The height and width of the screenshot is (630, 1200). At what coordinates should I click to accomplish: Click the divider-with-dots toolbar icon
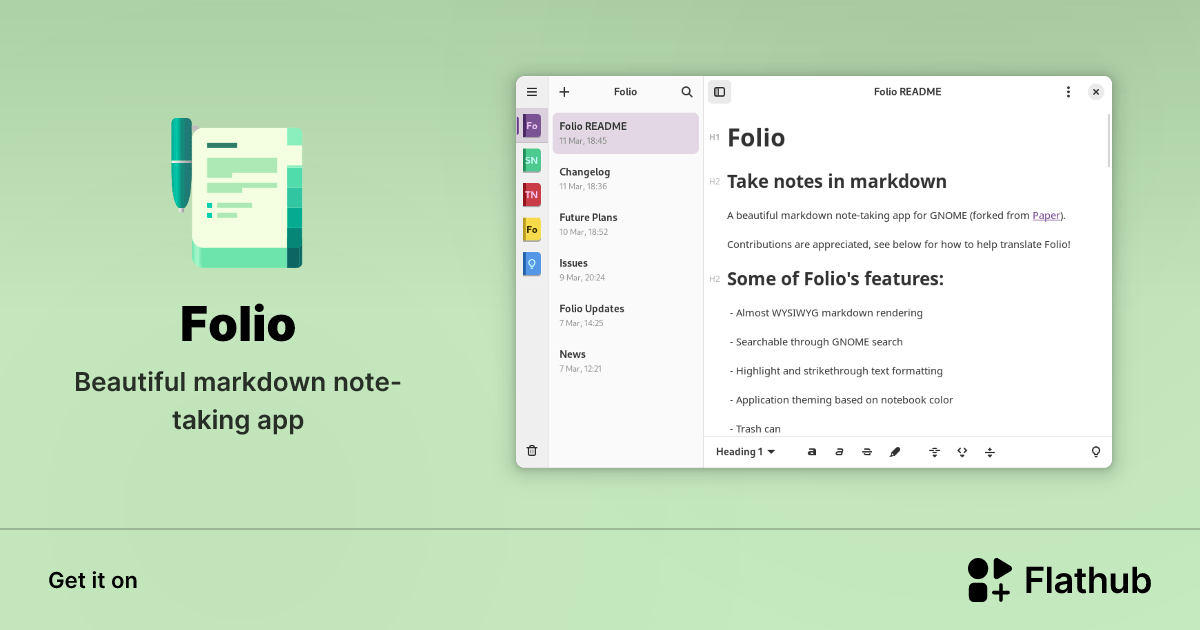pyautogui.click(x=990, y=452)
